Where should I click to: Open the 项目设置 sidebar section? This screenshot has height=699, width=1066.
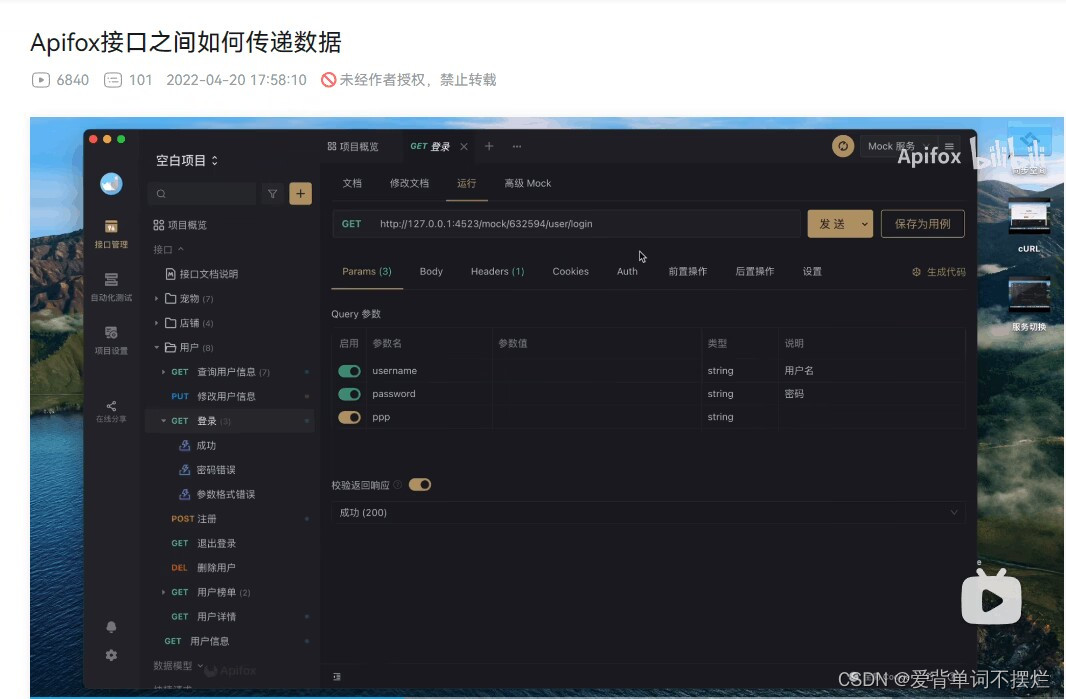click(111, 339)
